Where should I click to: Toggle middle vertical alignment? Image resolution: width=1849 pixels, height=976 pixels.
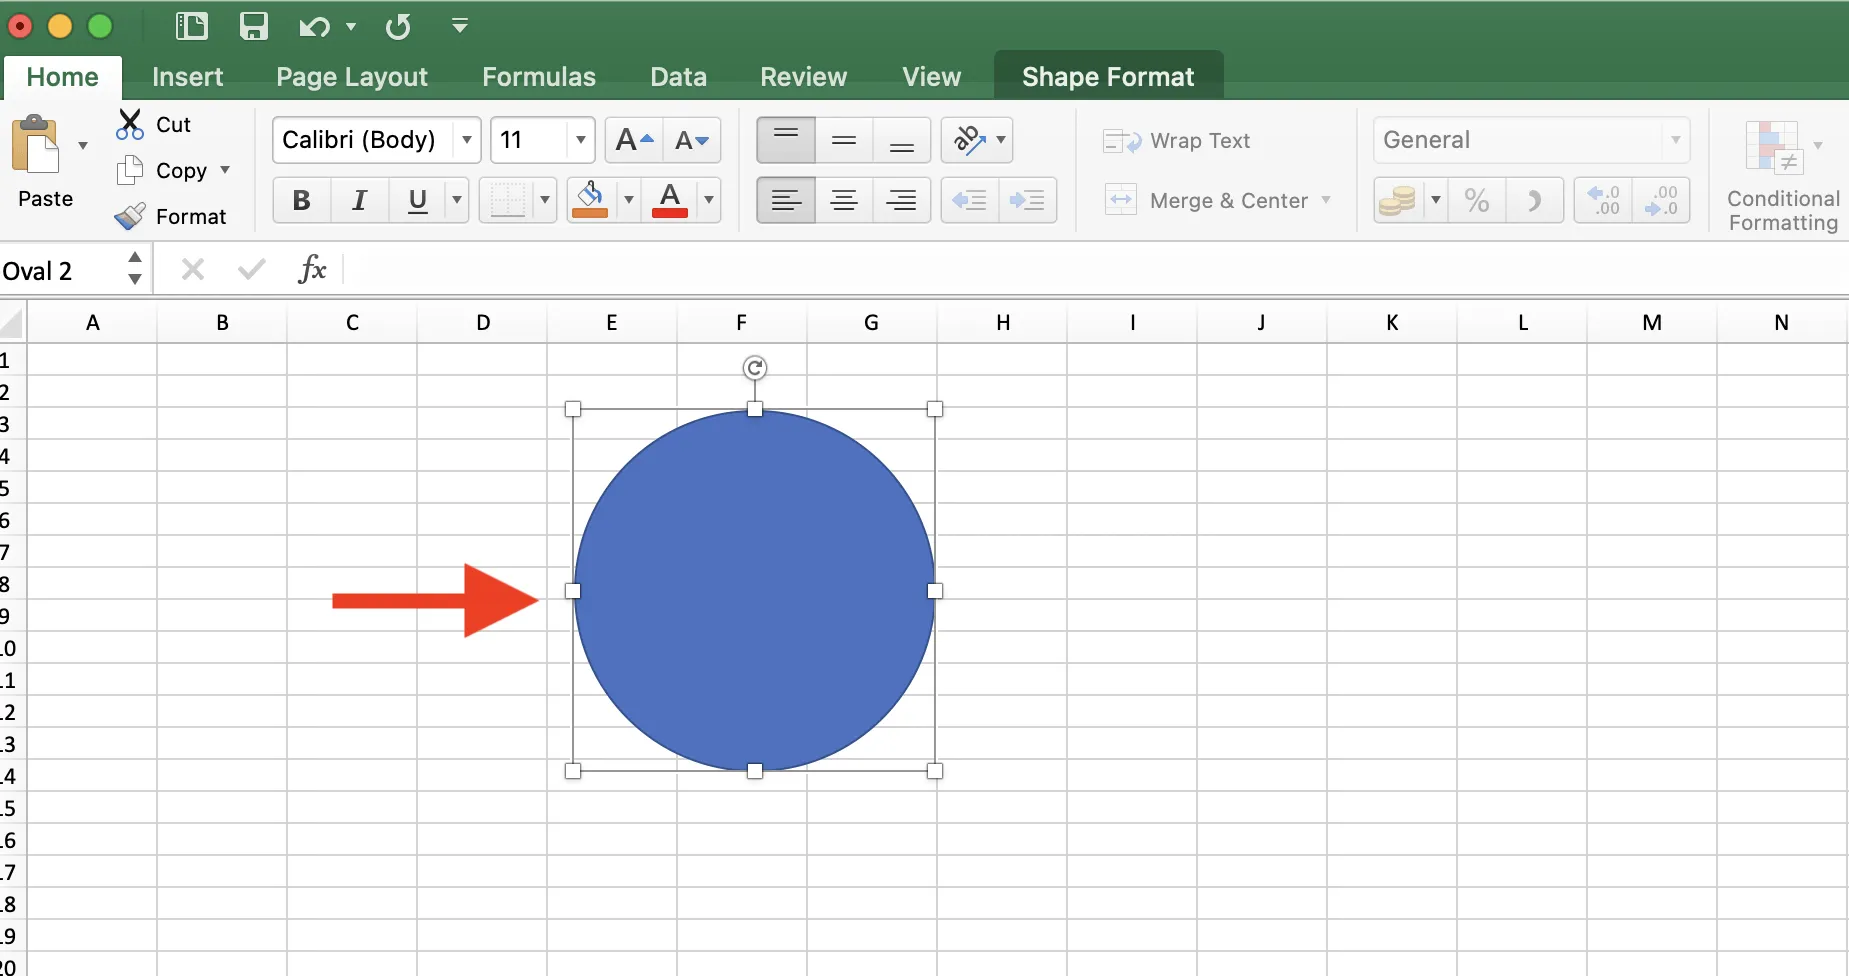coord(844,140)
